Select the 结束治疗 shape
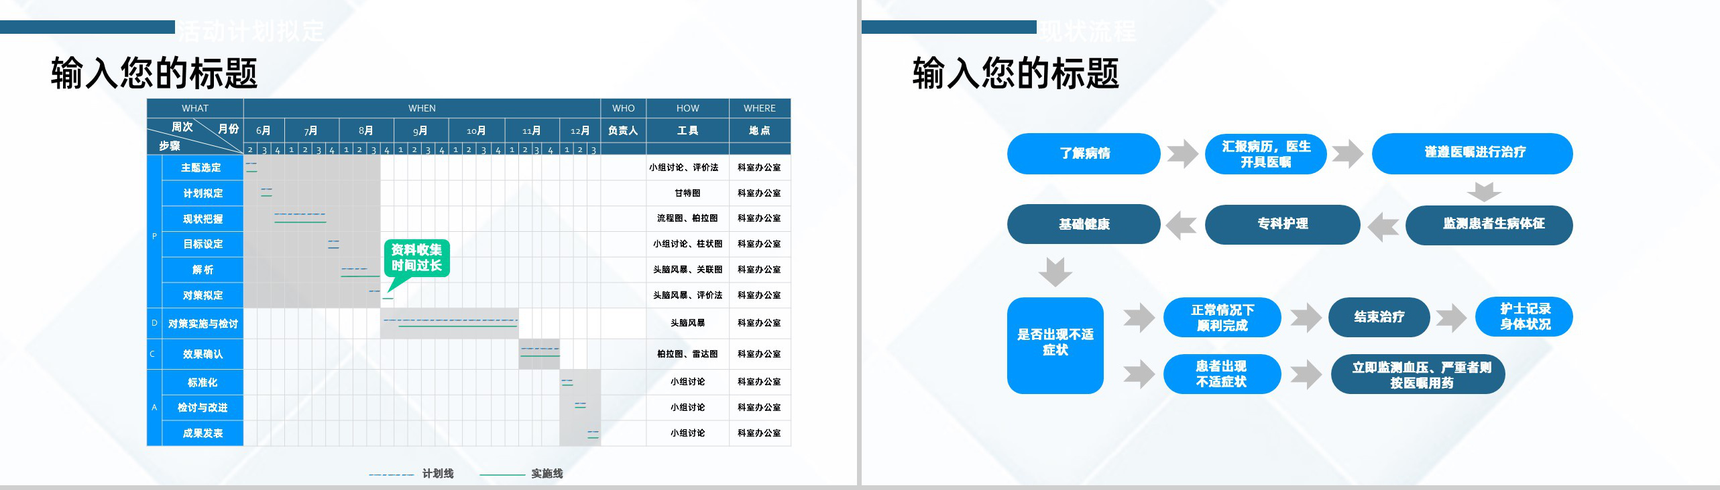1720x490 pixels. 1379,317
